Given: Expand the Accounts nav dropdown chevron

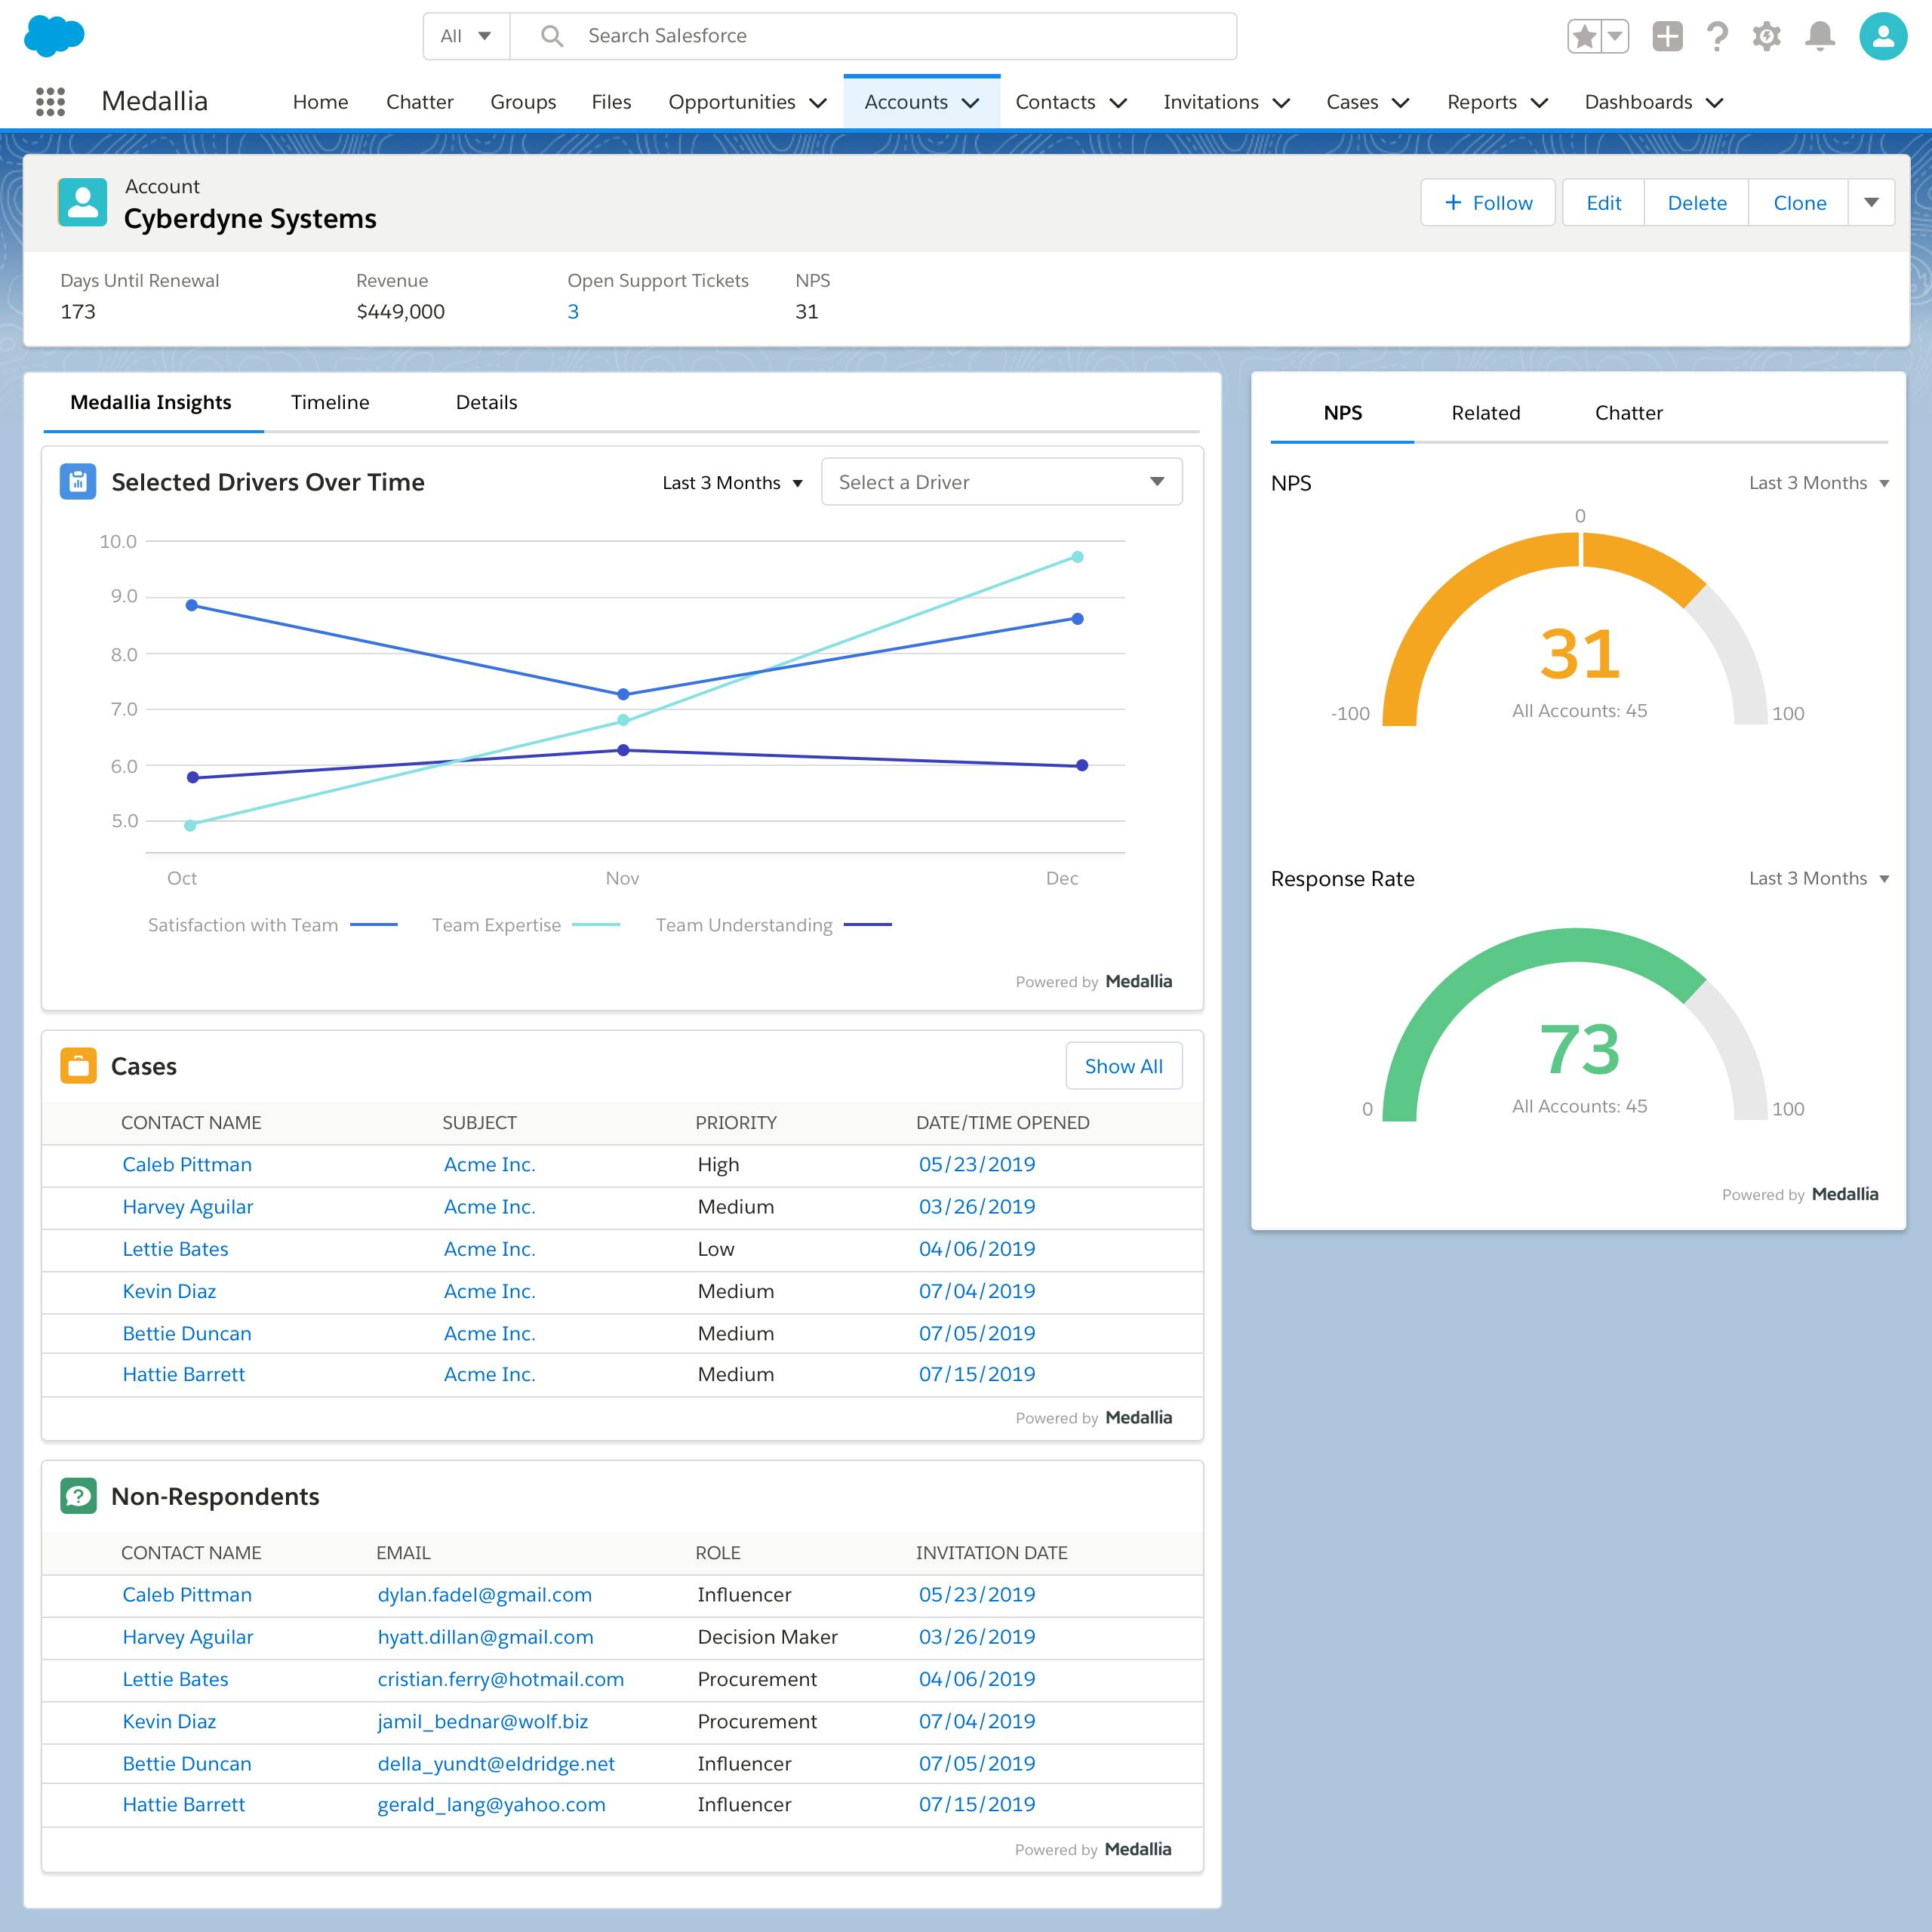Looking at the screenshot, I should click(970, 103).
